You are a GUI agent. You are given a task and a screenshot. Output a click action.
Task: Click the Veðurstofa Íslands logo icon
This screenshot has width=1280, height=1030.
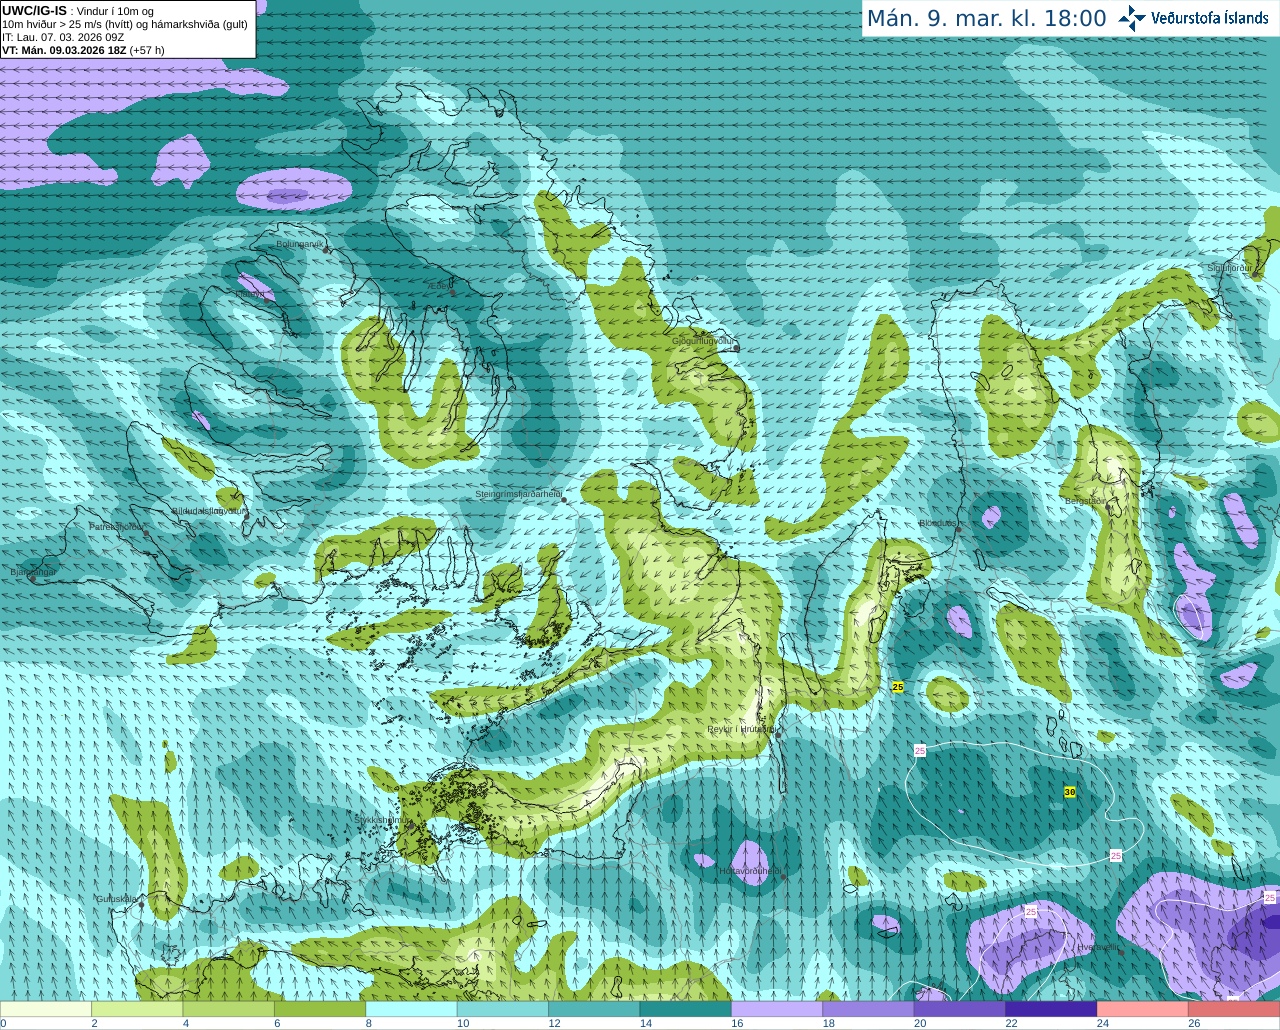(x=1131, y=18)
